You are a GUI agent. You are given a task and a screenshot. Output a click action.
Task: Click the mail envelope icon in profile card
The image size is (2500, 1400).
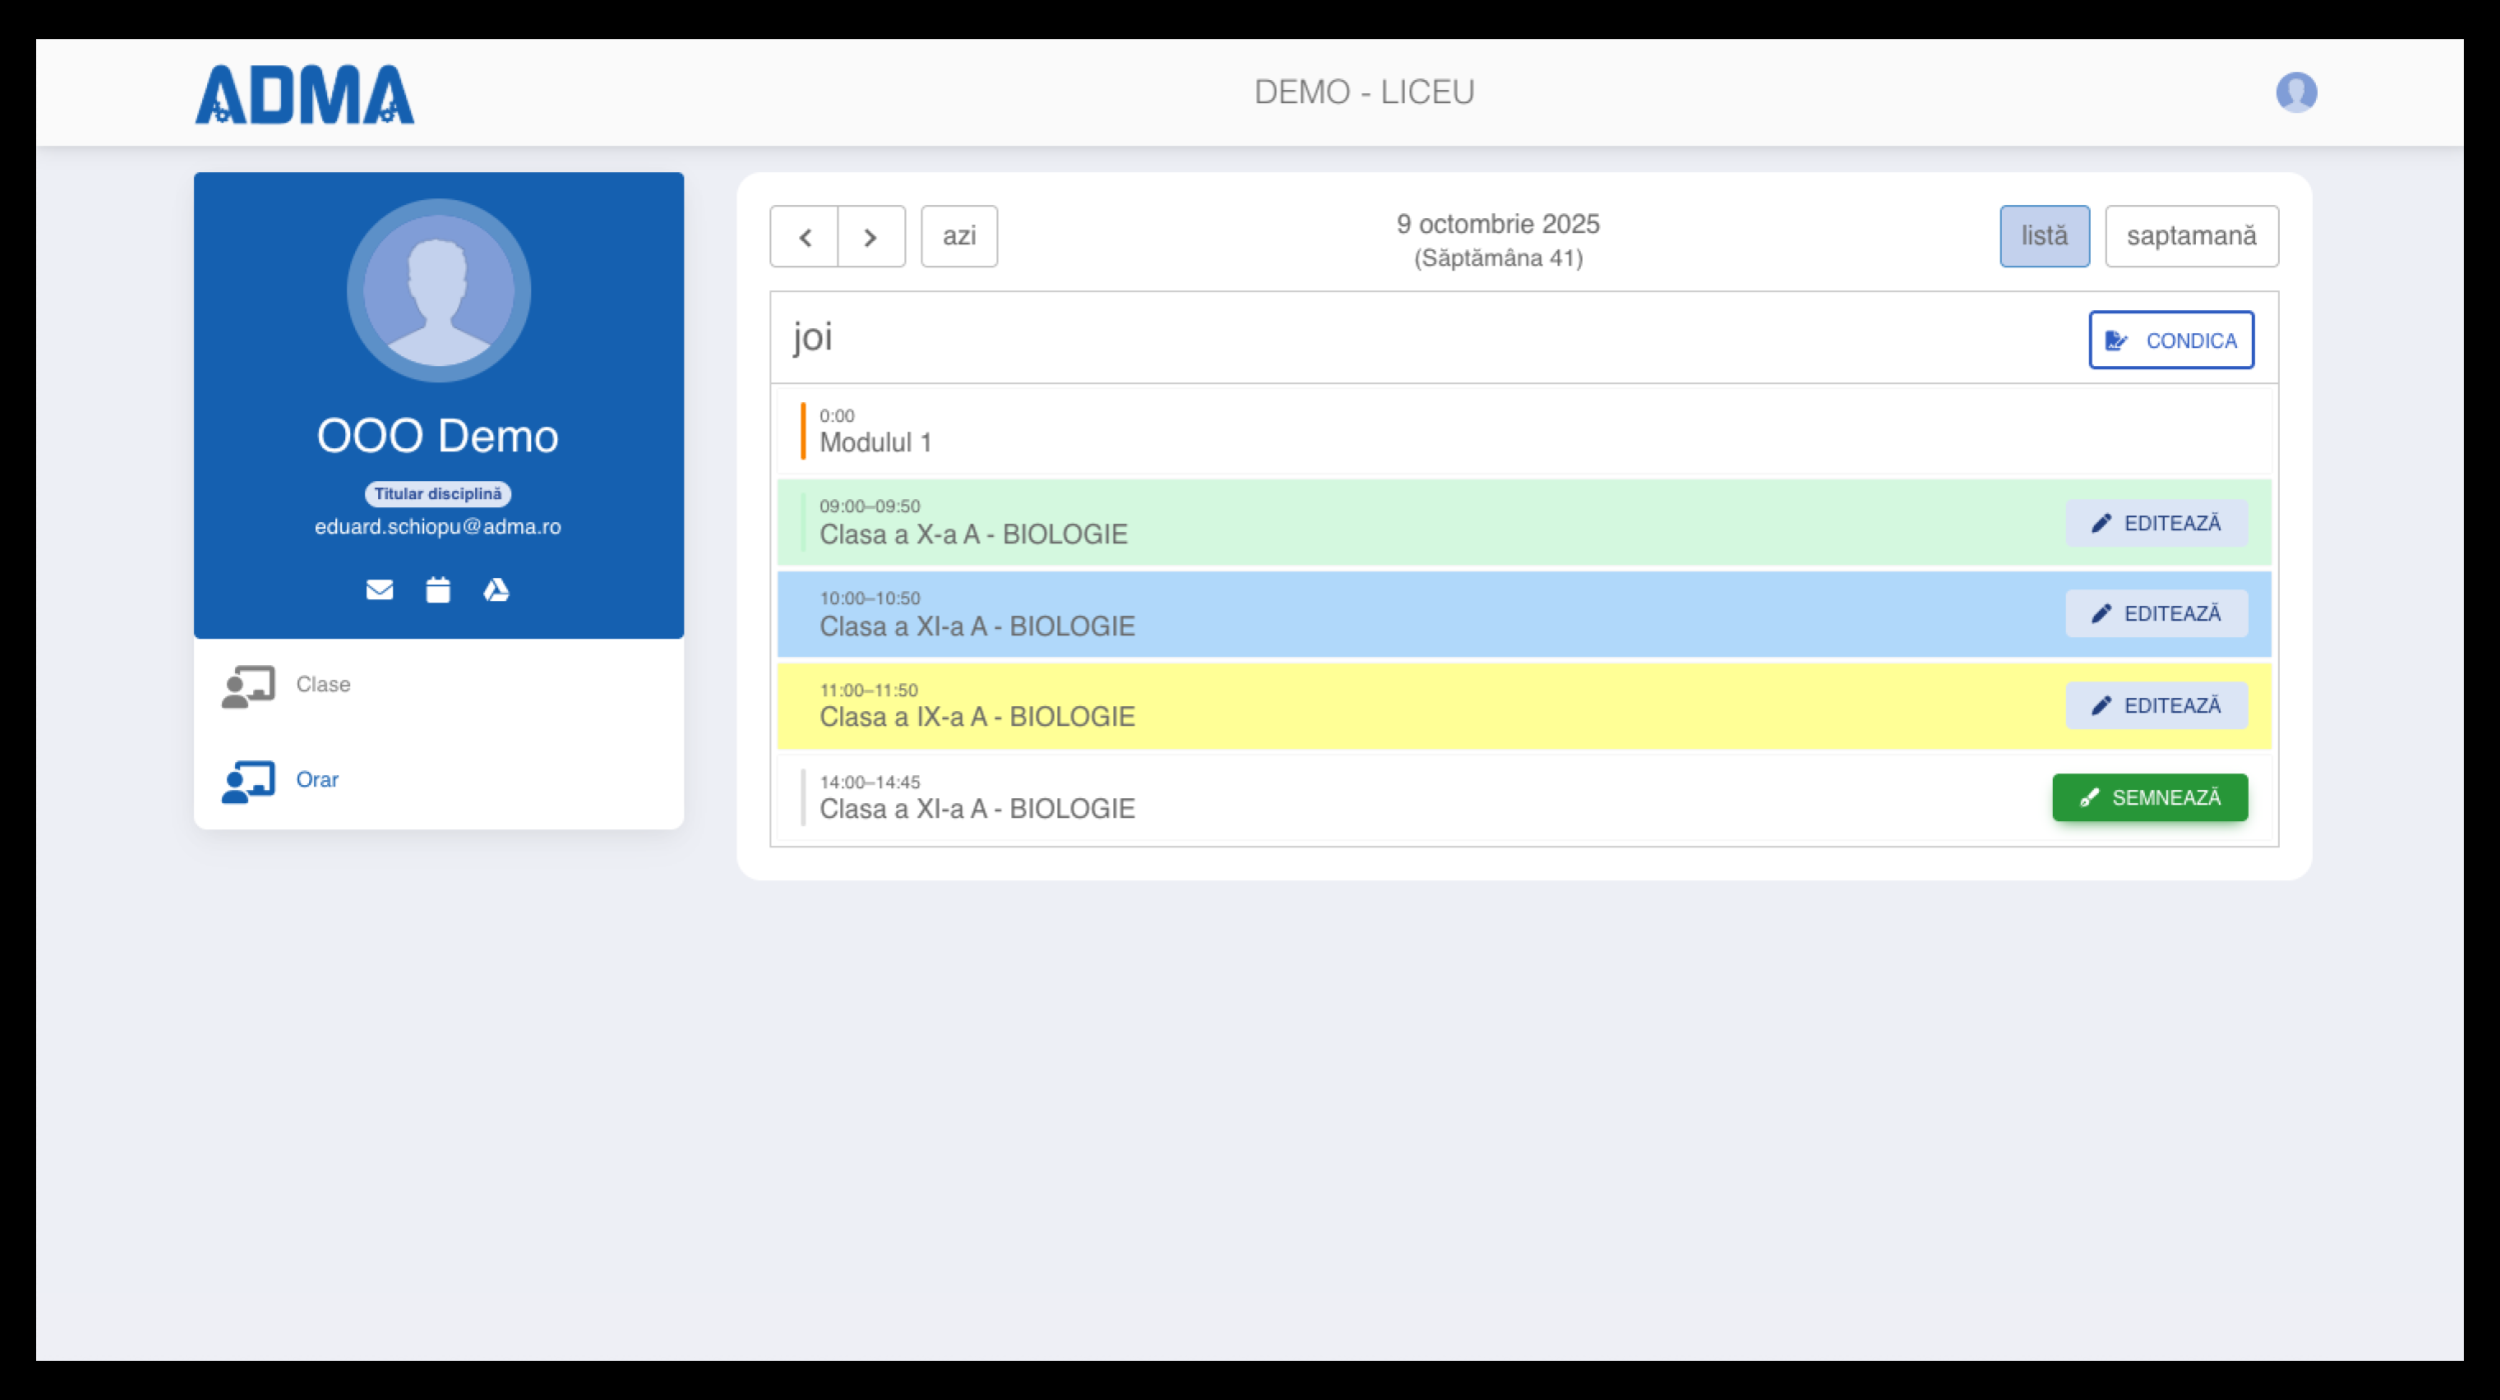pyautogui.click(x=379, y=590)
